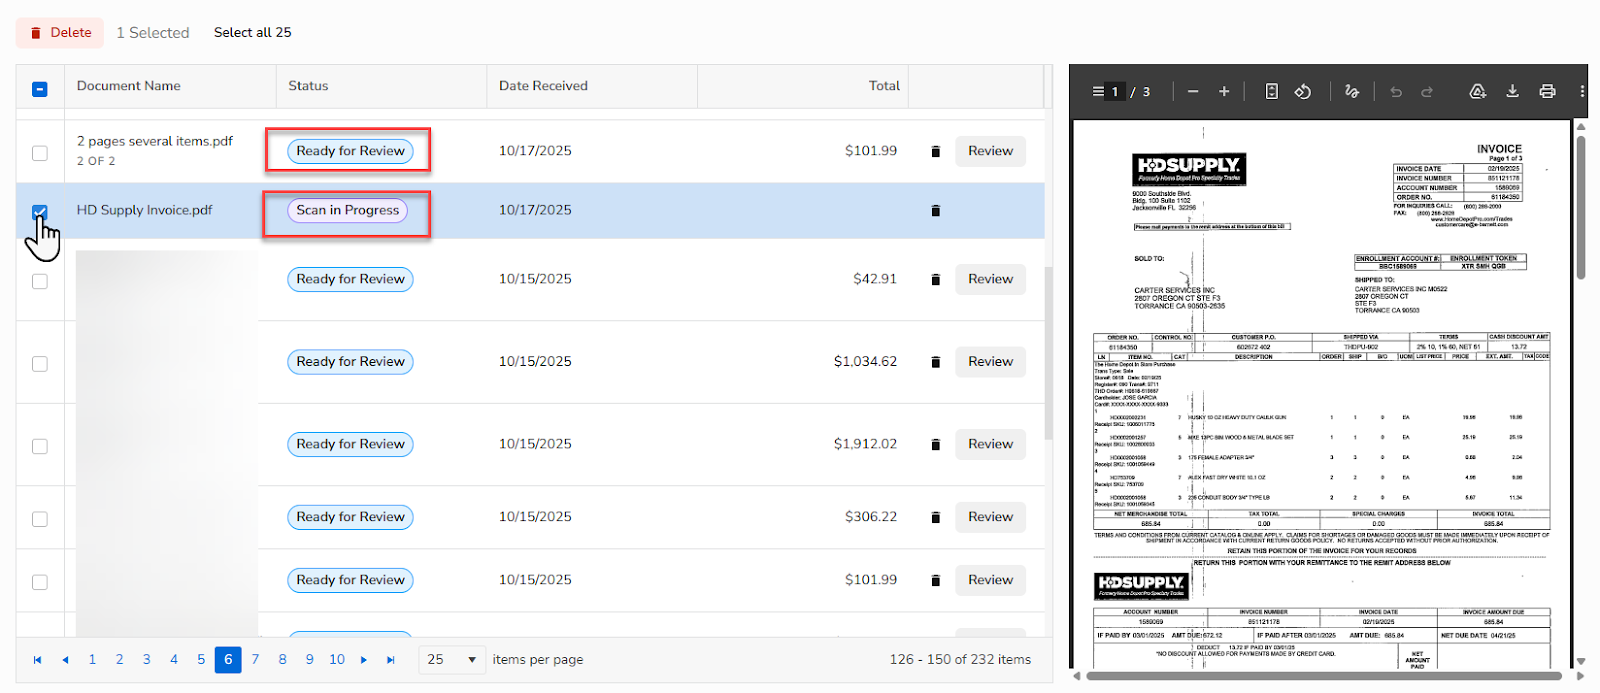Click the trash icon in the $1,034.62 row
This screenshot has height=693, width=1600.
[936, 362]
